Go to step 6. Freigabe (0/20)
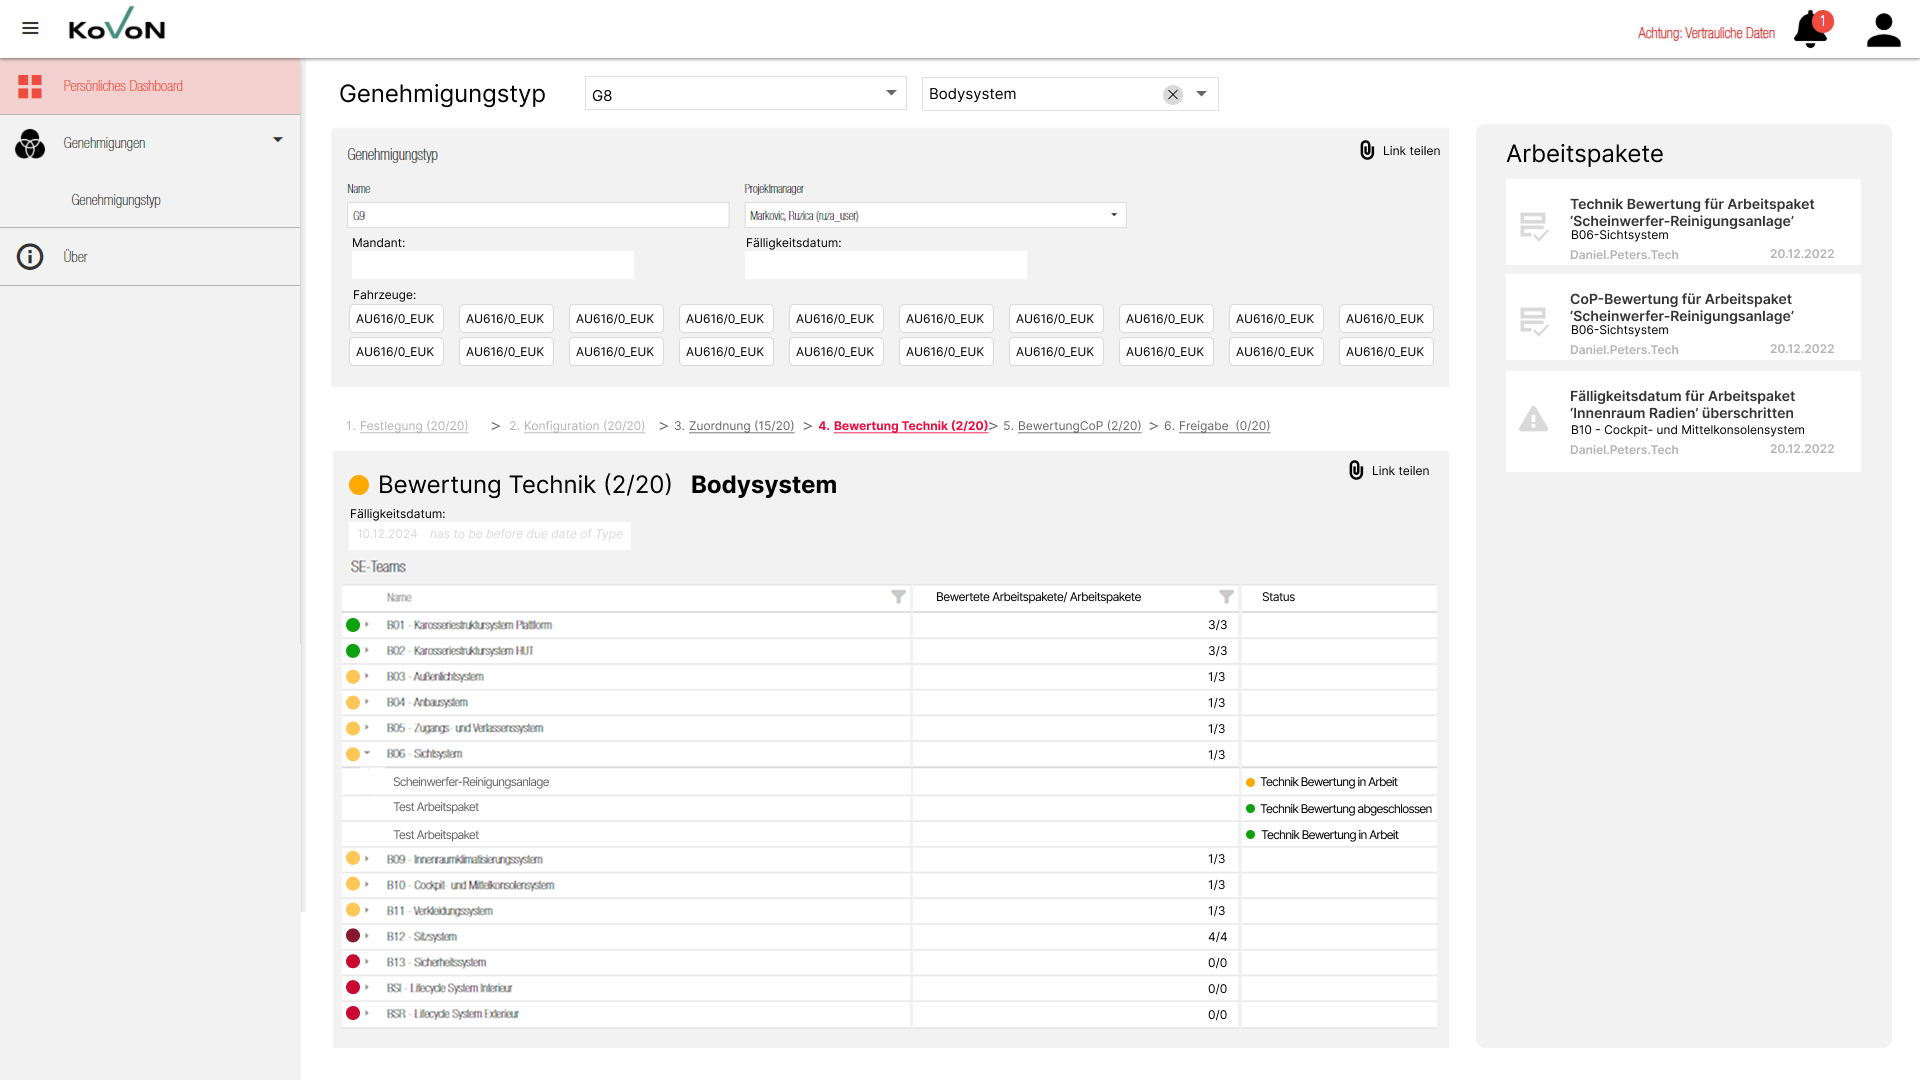Screen dimensions: 1920x1080 pyautogui.click(x=1223, y=426)
